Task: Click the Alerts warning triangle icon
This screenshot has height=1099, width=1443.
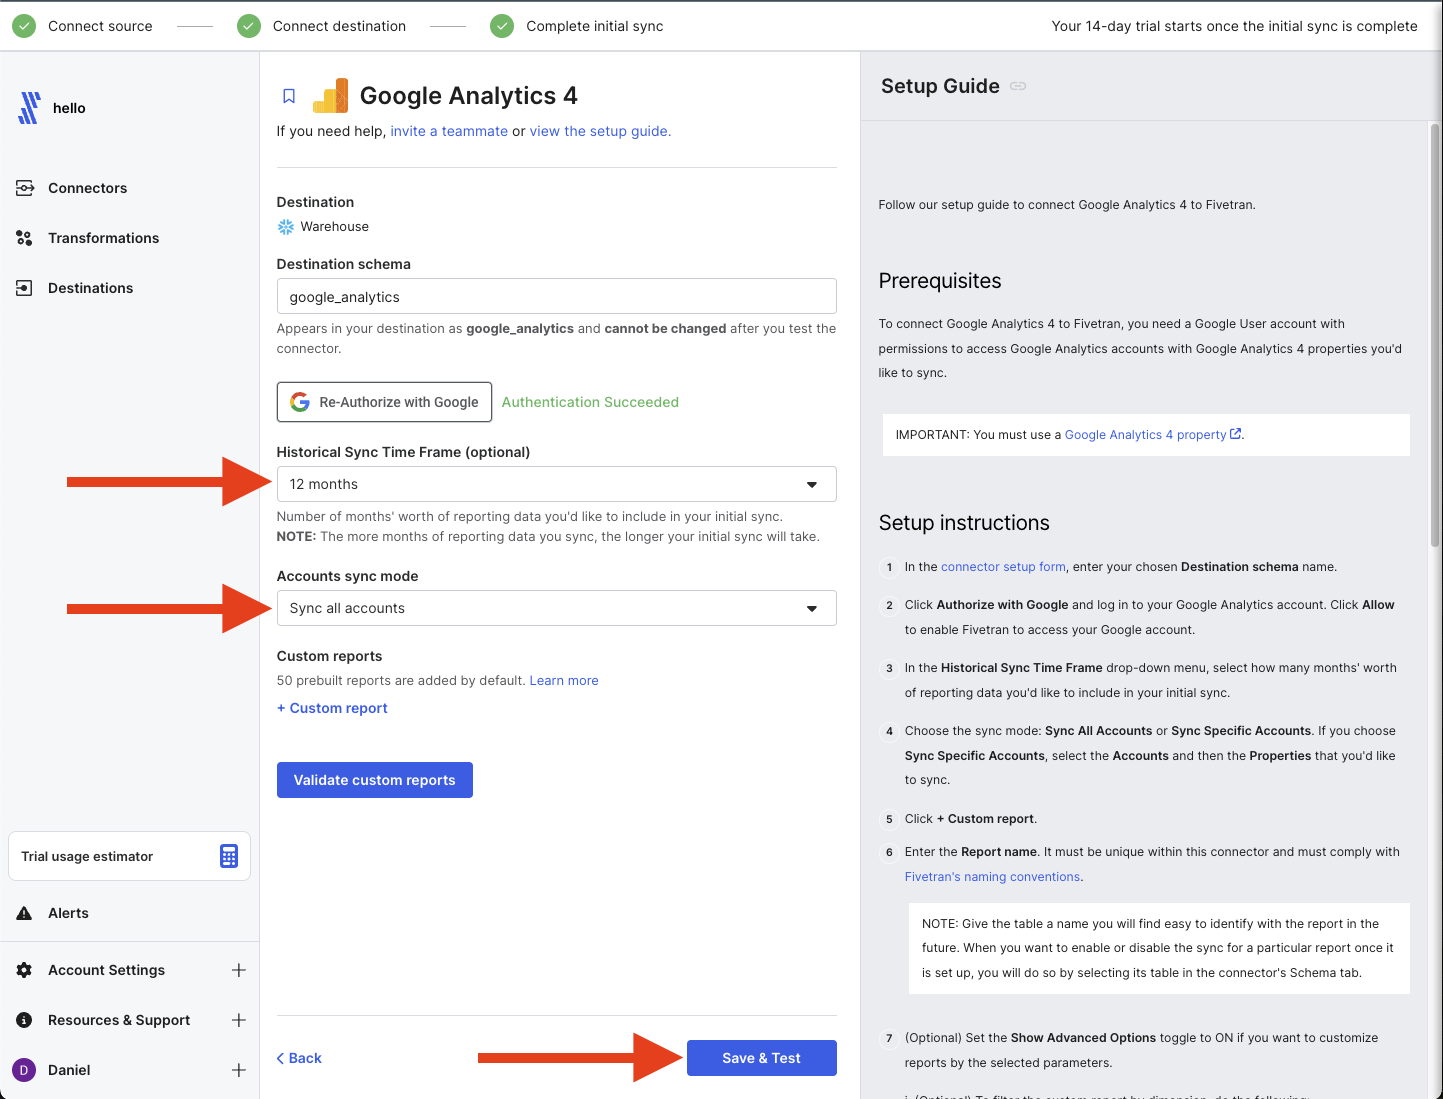Action: (25, 913)
